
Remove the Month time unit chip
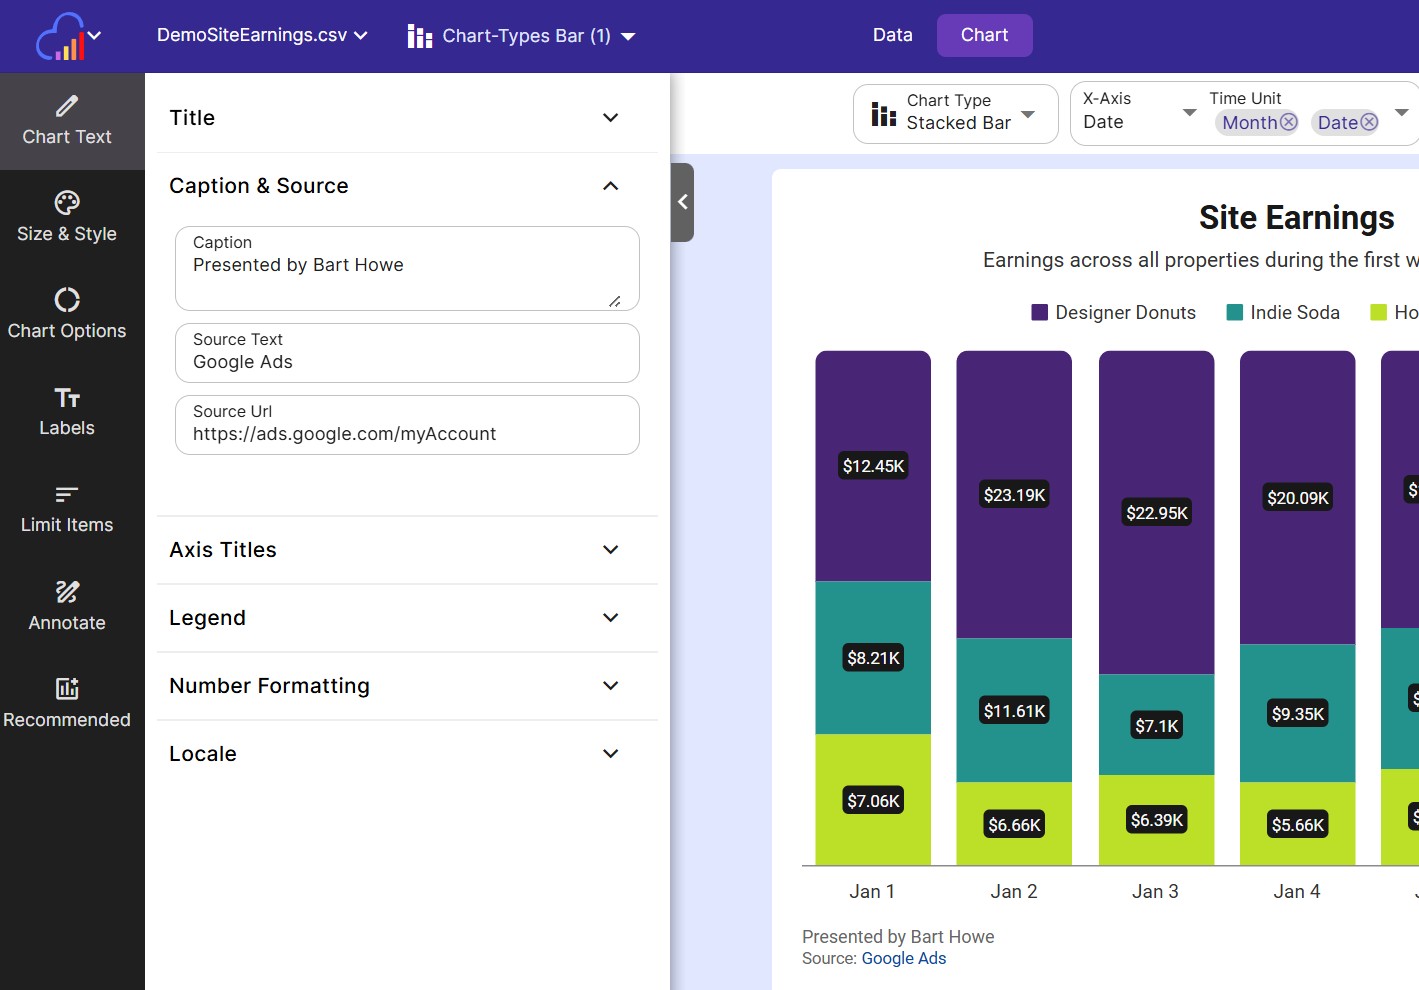point(1289,122)
